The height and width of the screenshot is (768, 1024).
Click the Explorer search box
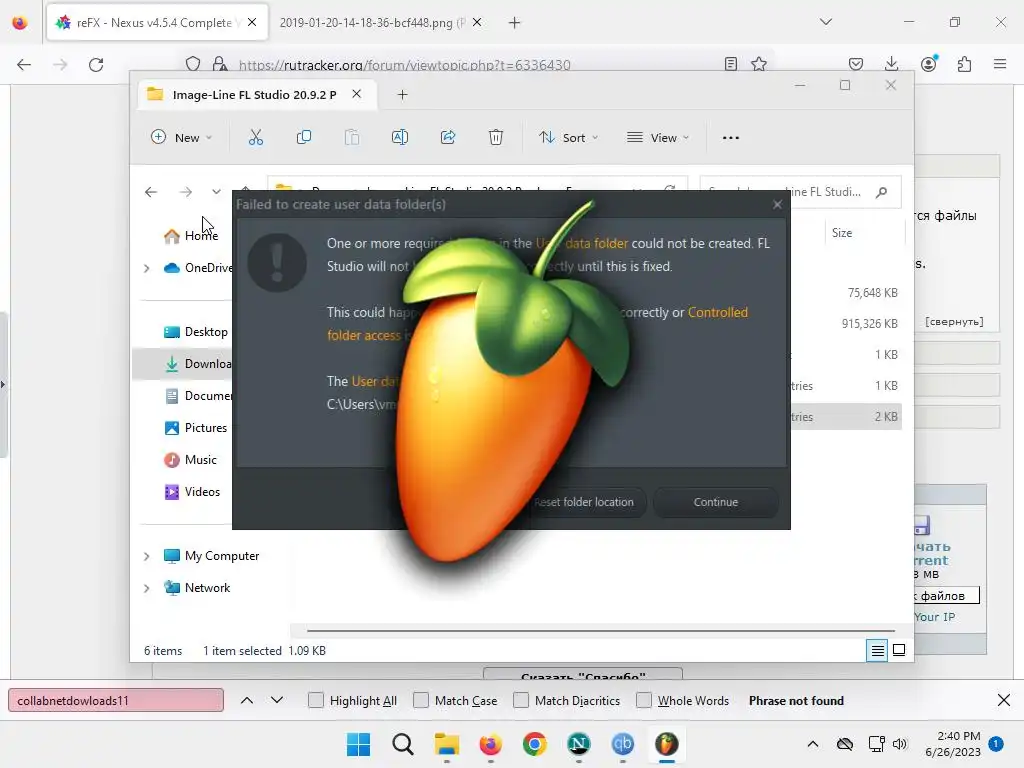point(801,192)
